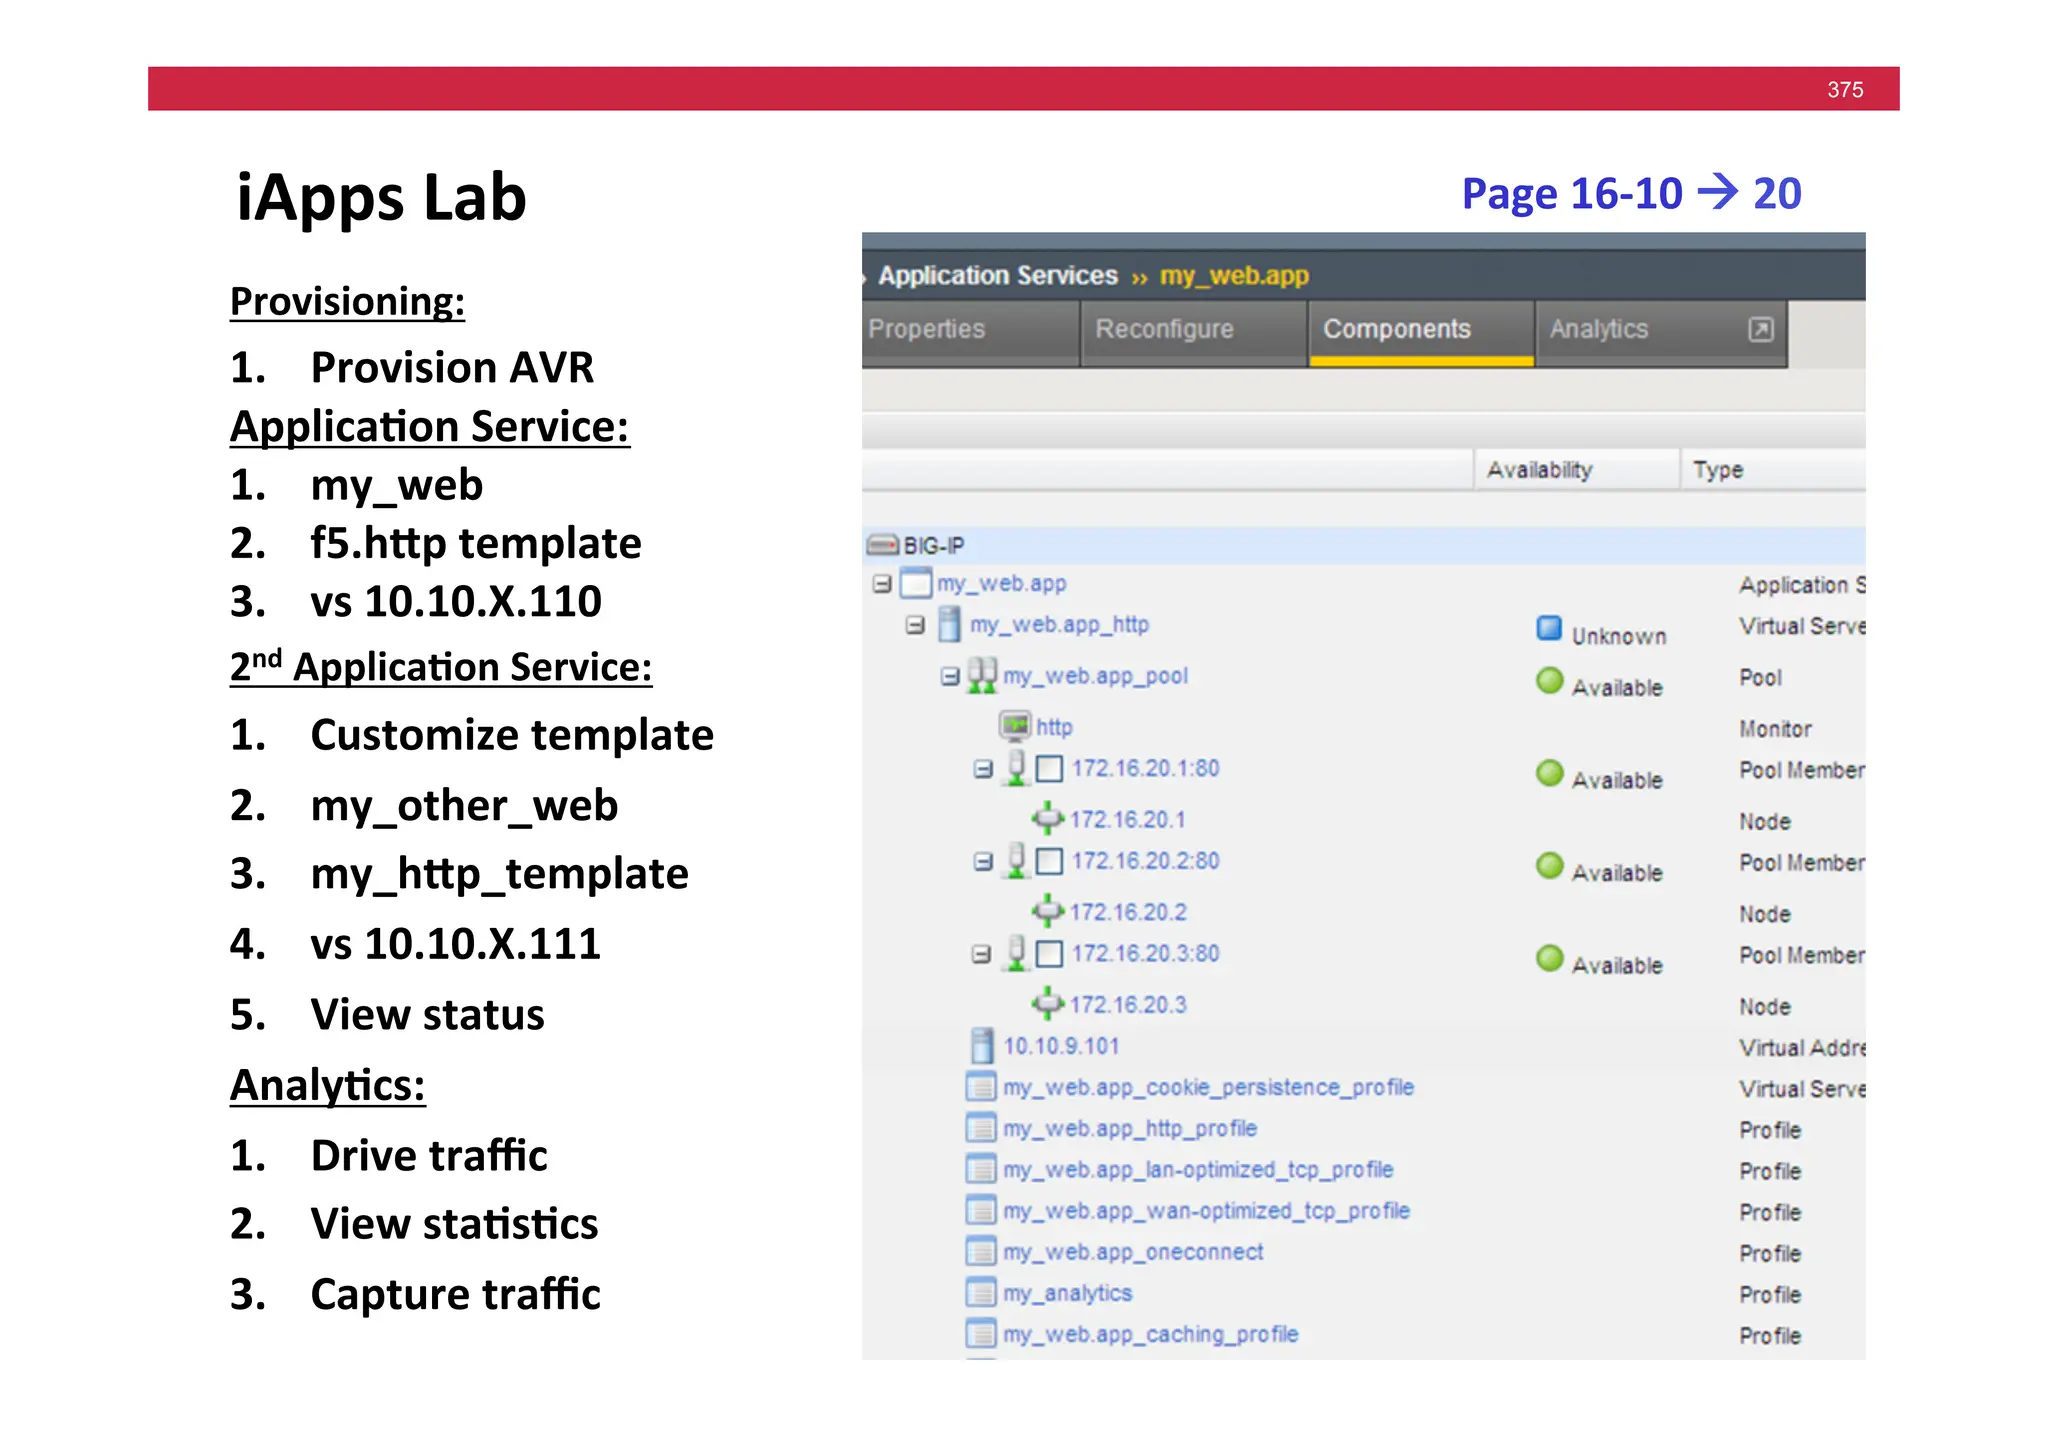Screen dimensions: 2048x1447
Task: Select the Components tab
Action: click(x=1421, y=333)
